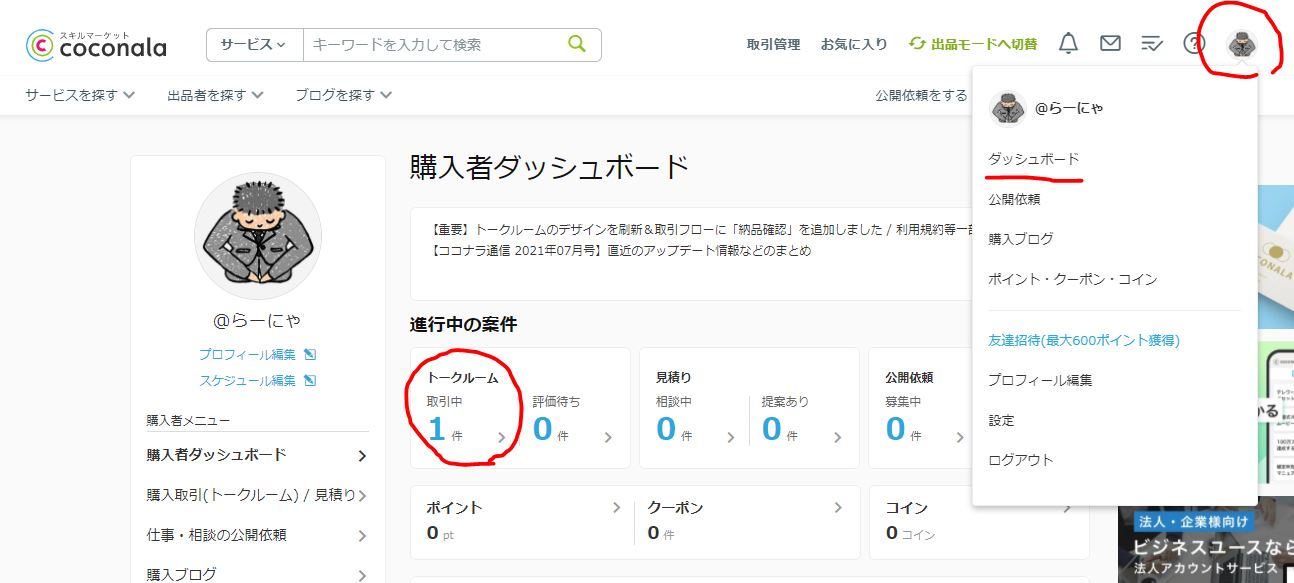The height and width of the screenshot is (583, 1294).
Task: Click the coconala logo
Action: tap(96, 44)
